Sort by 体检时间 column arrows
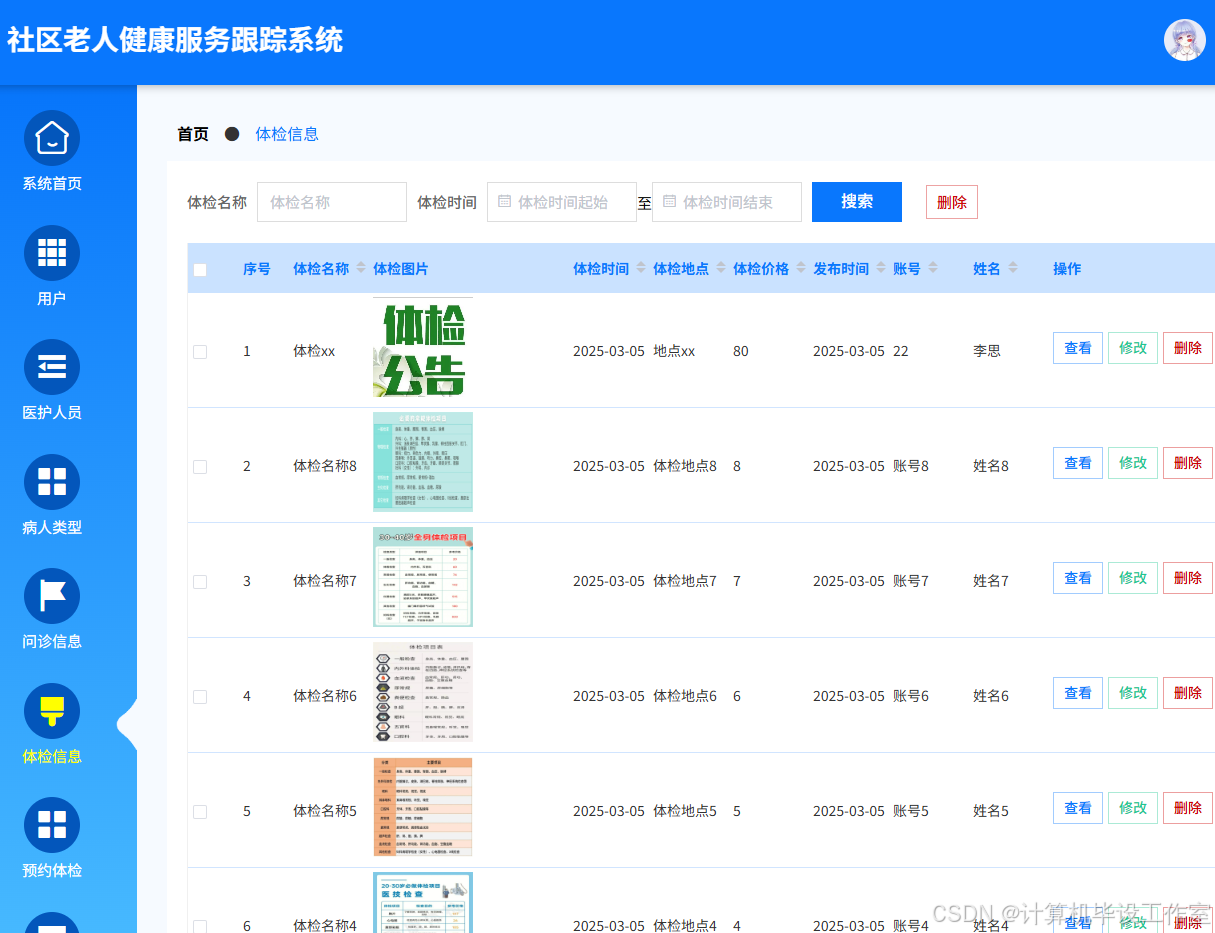Image resolution: width=1215 pixels, height=933 pixels. click(x=641, y=268)
